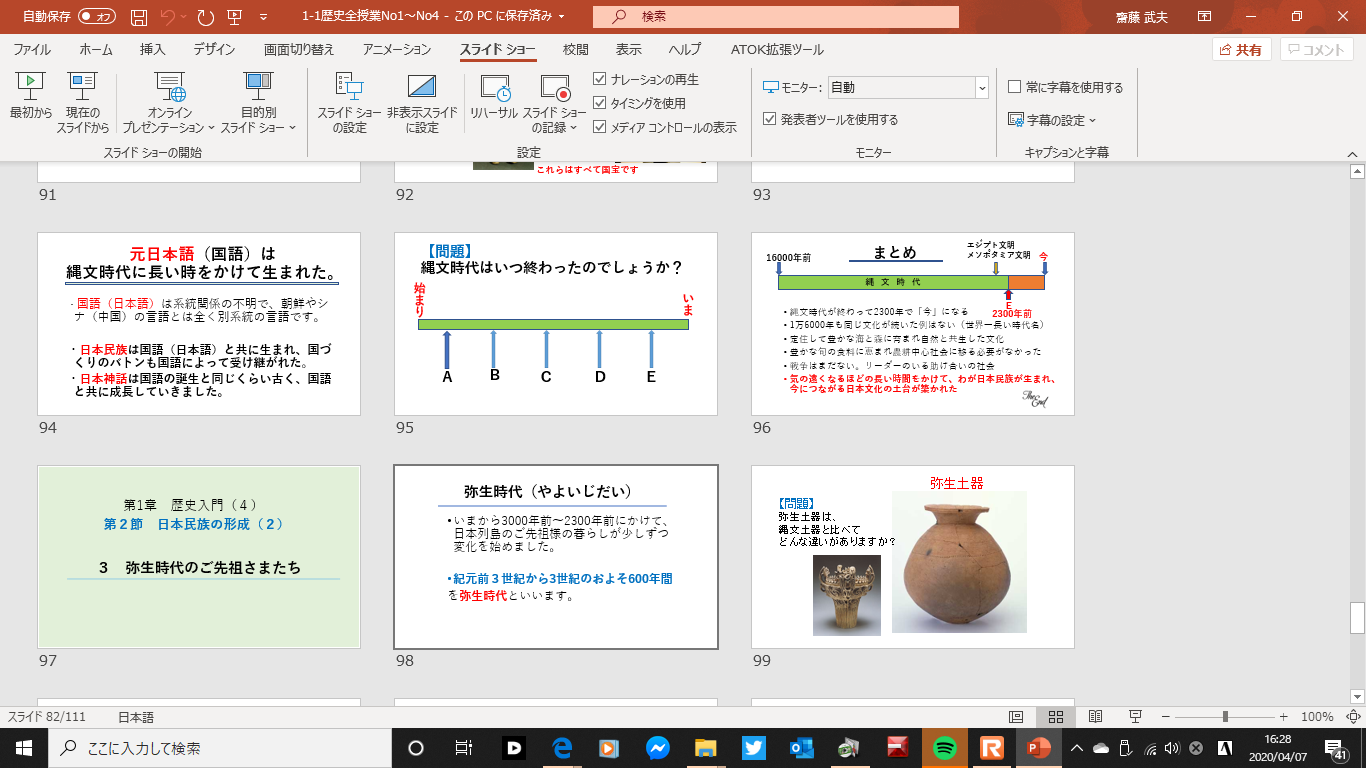Uncheck ナレーションの再生 checkbox
Image resolution: width=1366 pixels, height=768 pixels.
coord(600,79)
